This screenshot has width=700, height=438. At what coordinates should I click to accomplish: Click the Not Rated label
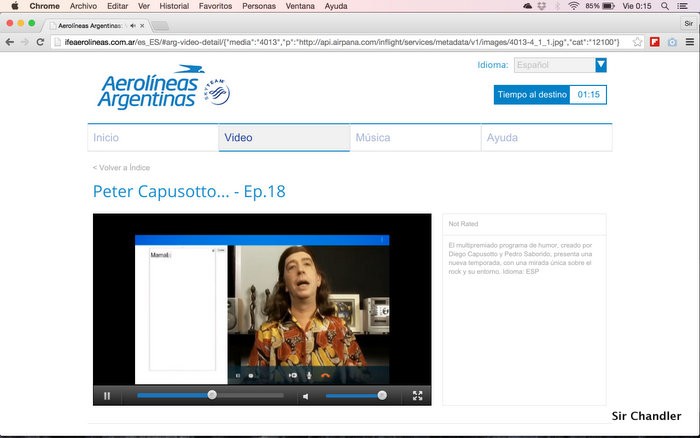tap(463, 224)
